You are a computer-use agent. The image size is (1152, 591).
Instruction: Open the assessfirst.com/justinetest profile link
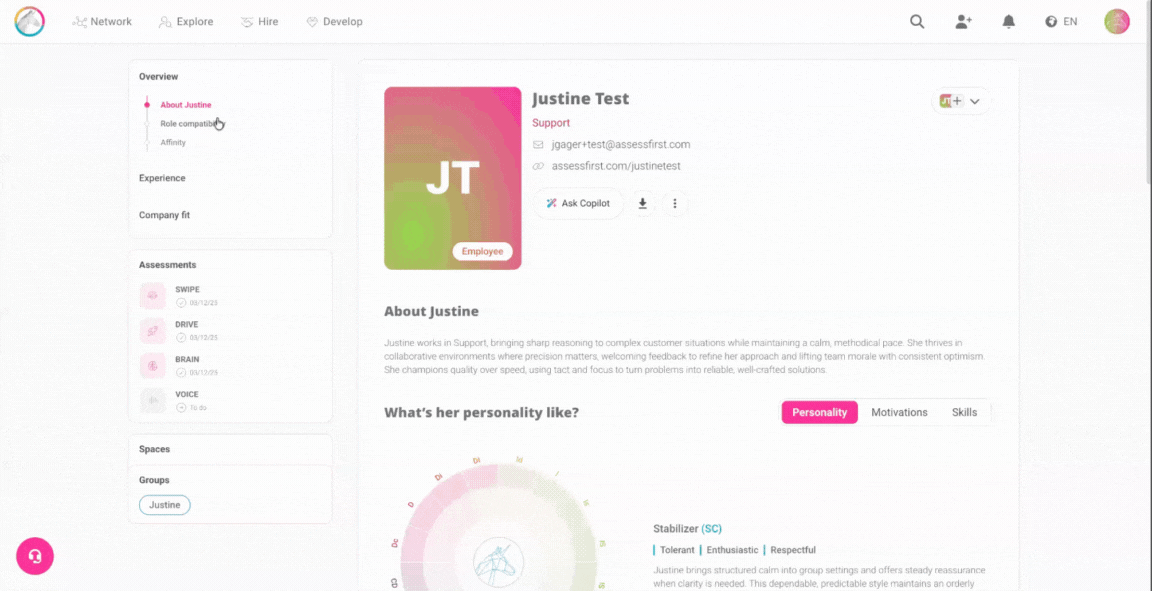tap(616, 166)
